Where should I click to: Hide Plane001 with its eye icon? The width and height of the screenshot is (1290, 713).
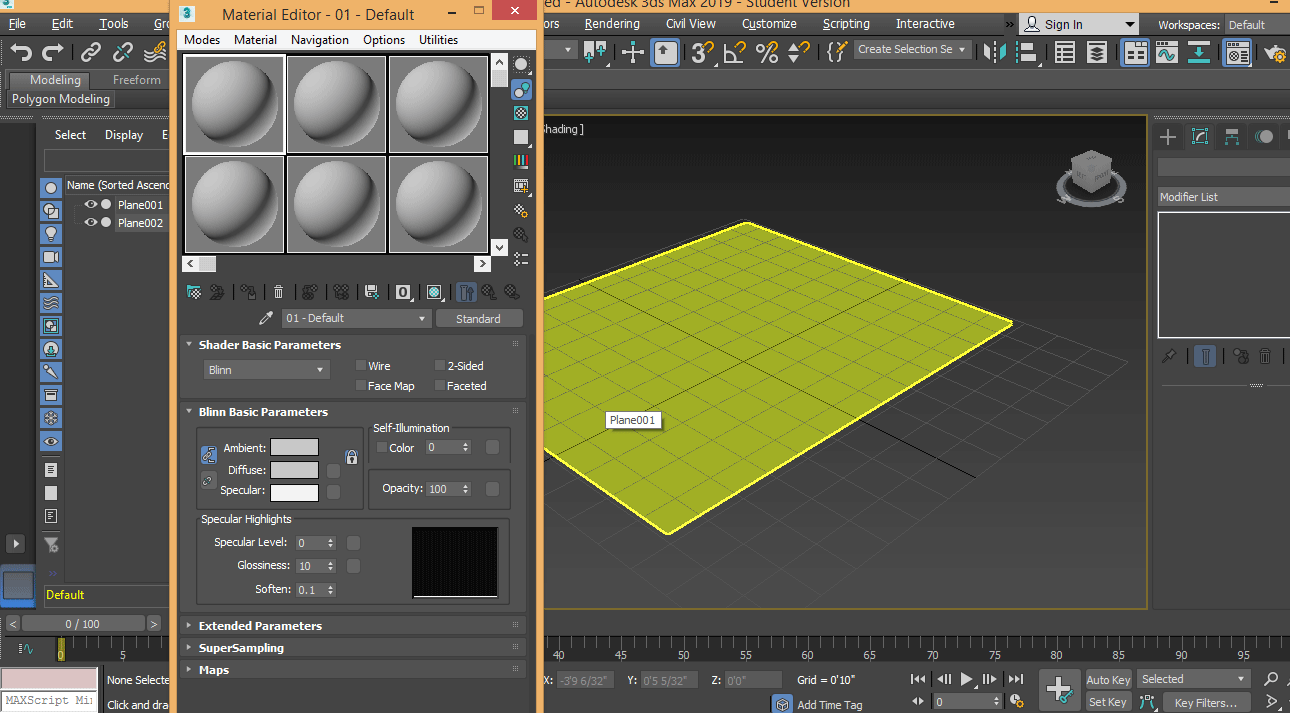click(90, 205)
